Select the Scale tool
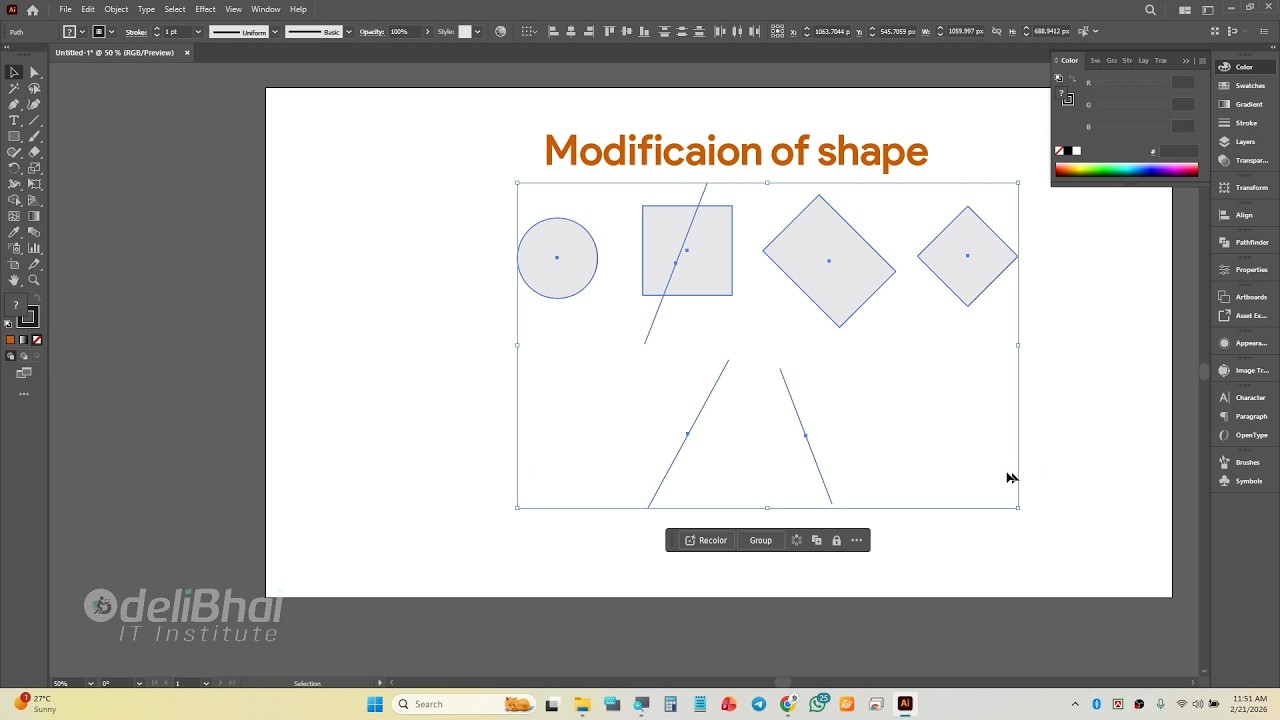Screen dimensions: 1280x720 [x=34, y=168]
